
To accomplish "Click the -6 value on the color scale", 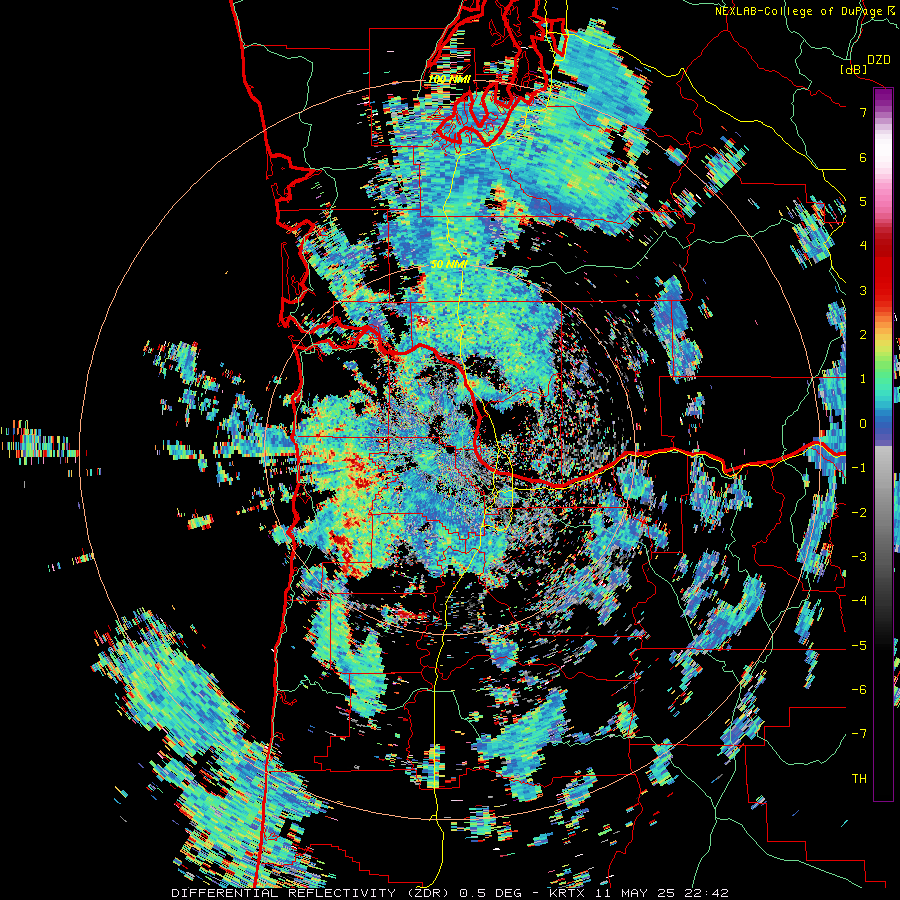I will pos(859,689).
